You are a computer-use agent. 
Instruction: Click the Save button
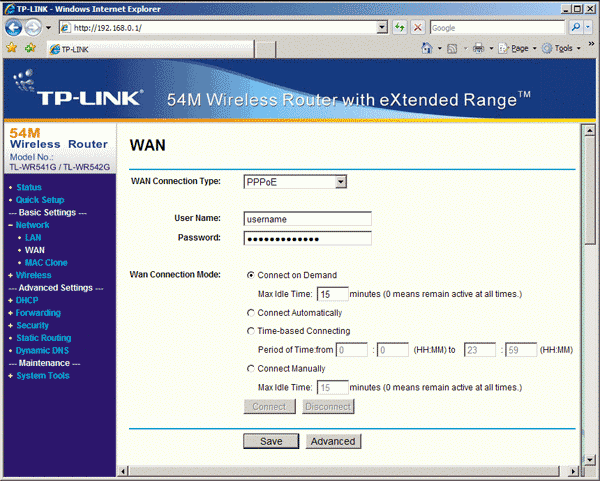[271, 441]
